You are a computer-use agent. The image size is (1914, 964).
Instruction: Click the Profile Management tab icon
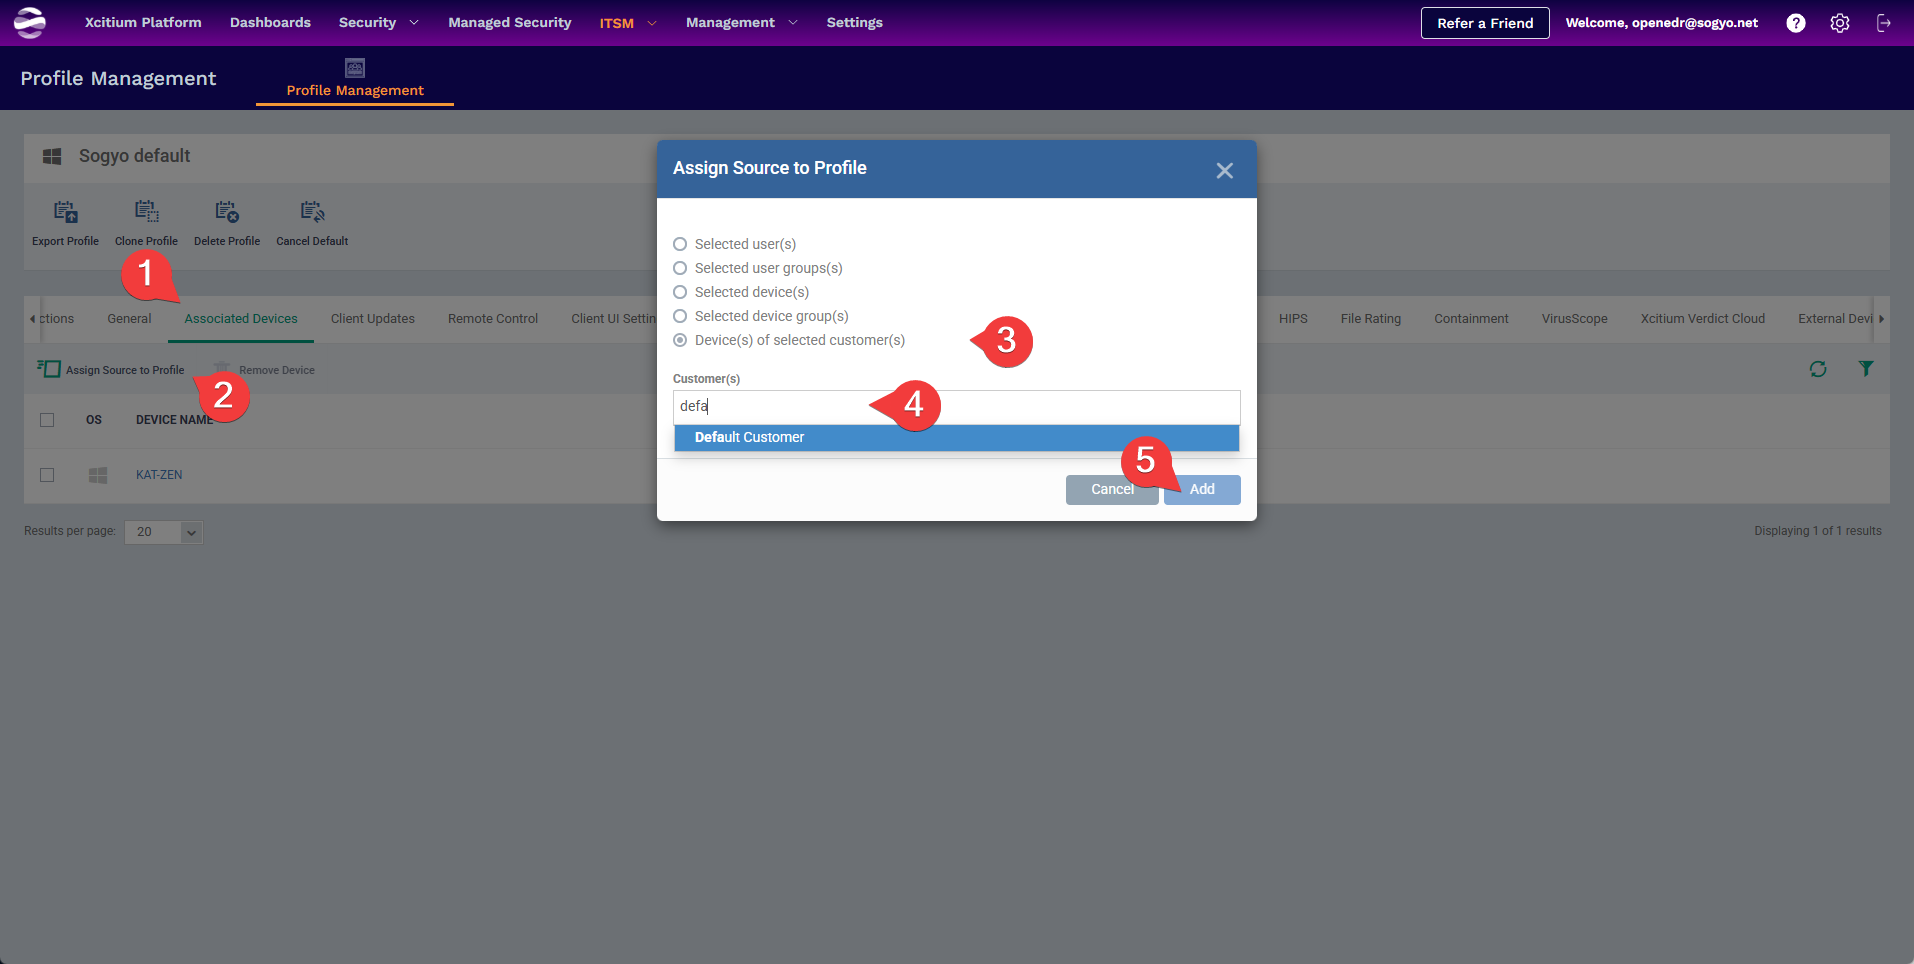pos(355,67)
